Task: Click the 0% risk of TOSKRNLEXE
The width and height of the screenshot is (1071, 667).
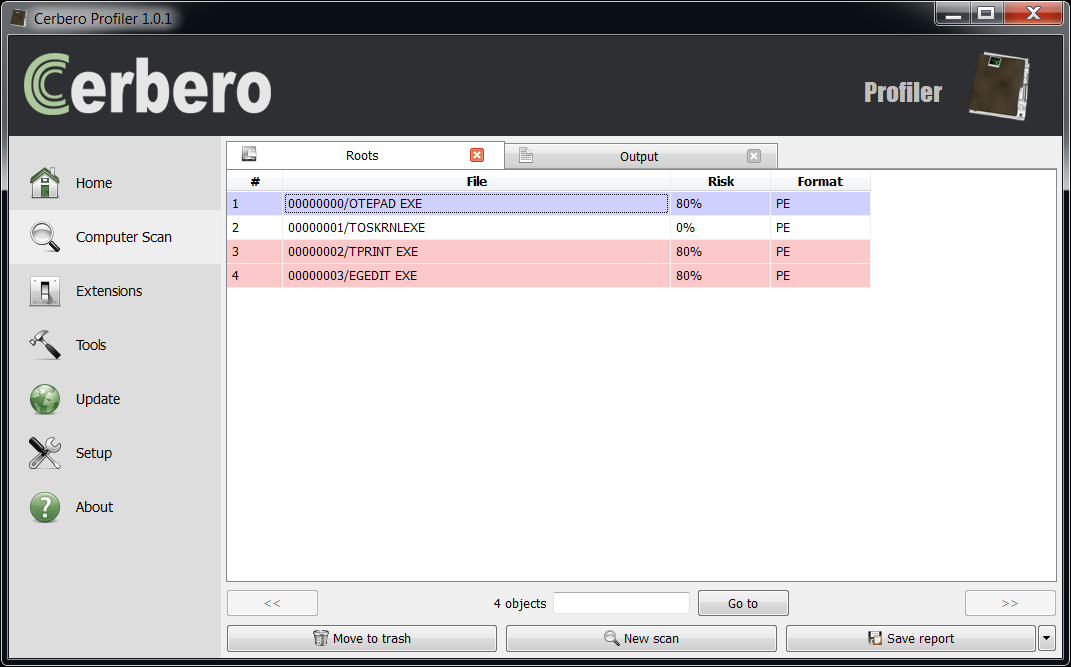Action: click(721, 227)
